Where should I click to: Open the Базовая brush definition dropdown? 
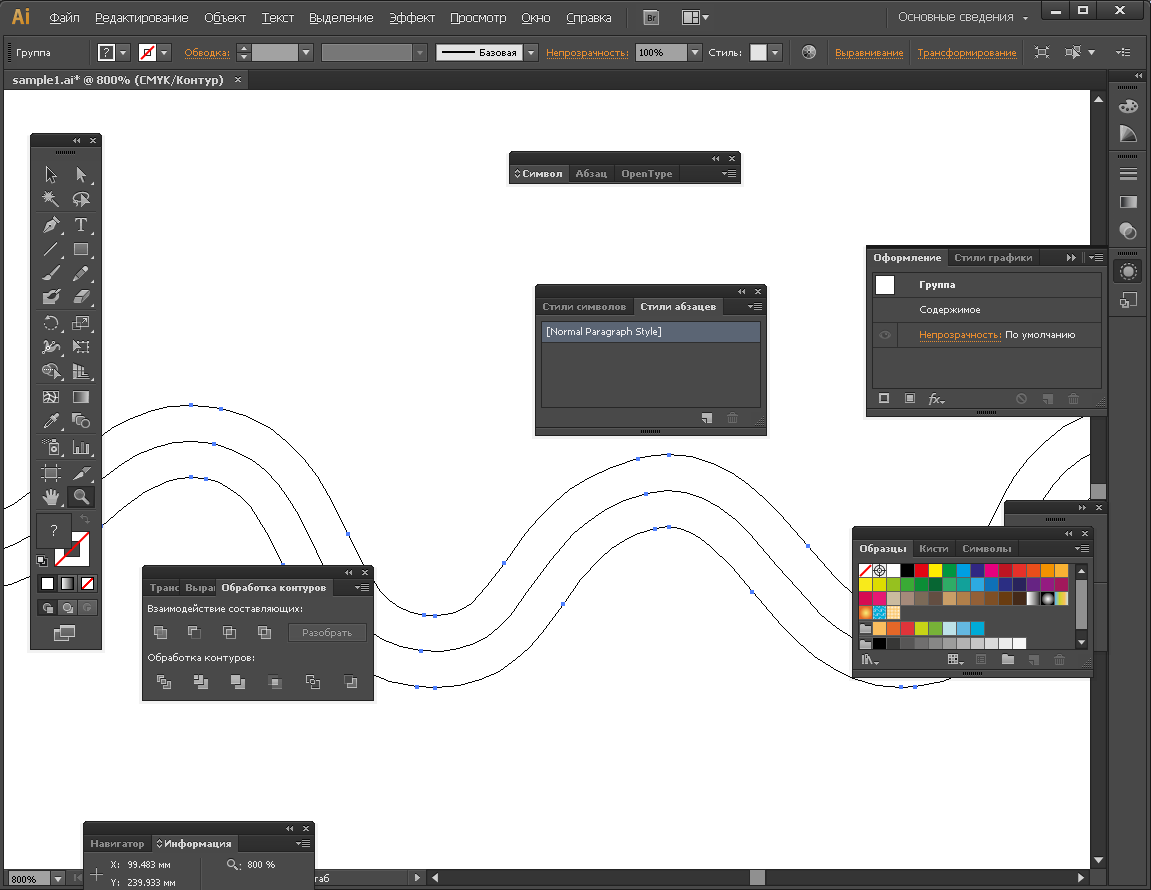pyautogui.click(x=531, y=53)
